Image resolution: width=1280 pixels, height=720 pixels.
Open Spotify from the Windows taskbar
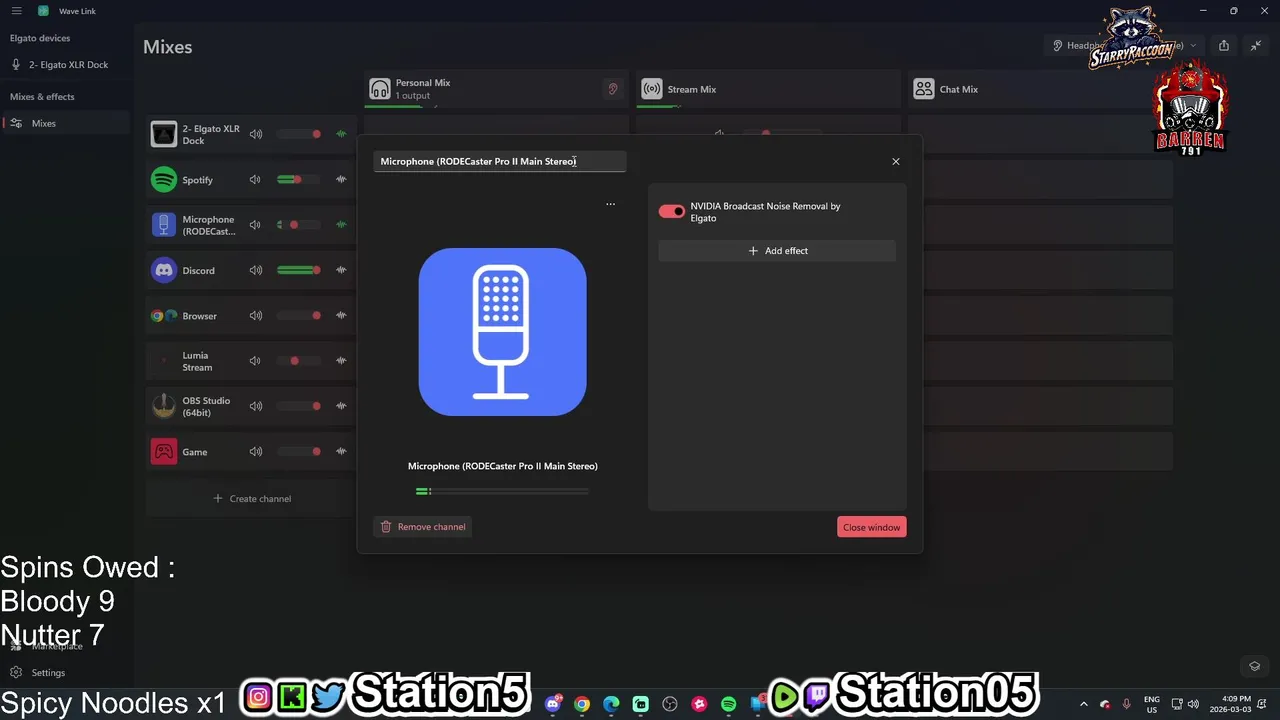728,704
